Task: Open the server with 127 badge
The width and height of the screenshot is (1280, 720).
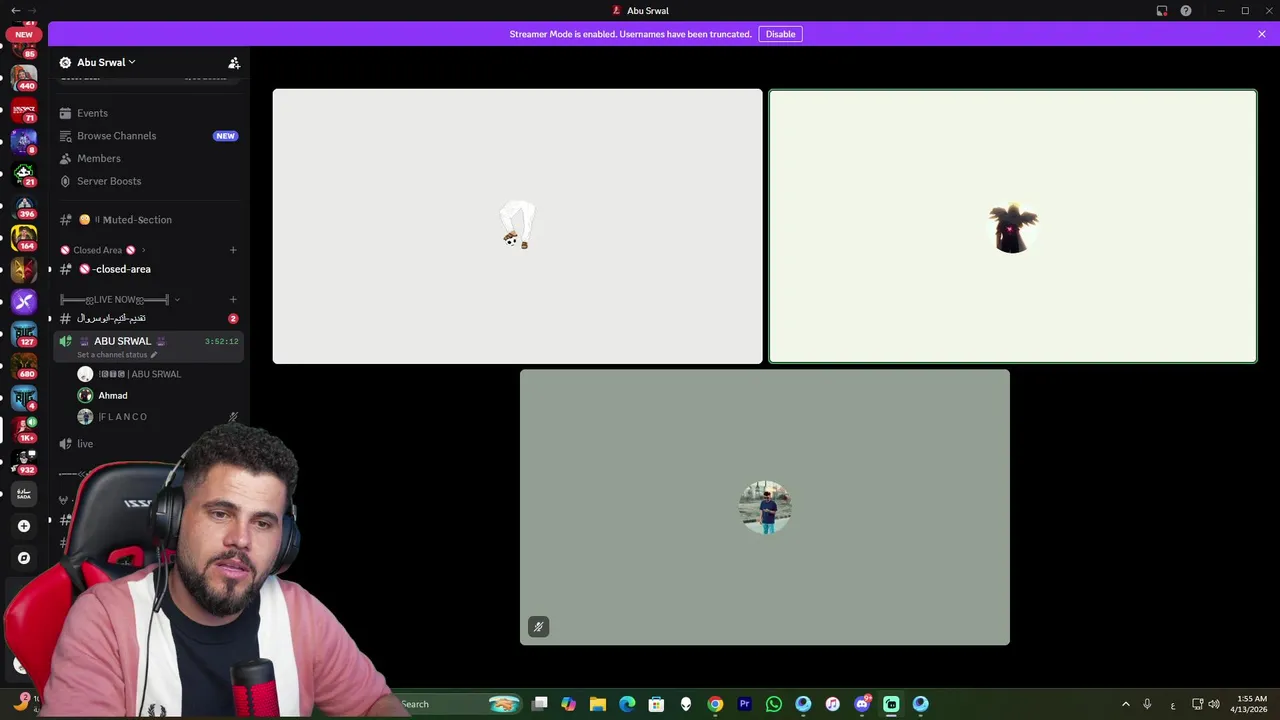Action: [24, 333]
